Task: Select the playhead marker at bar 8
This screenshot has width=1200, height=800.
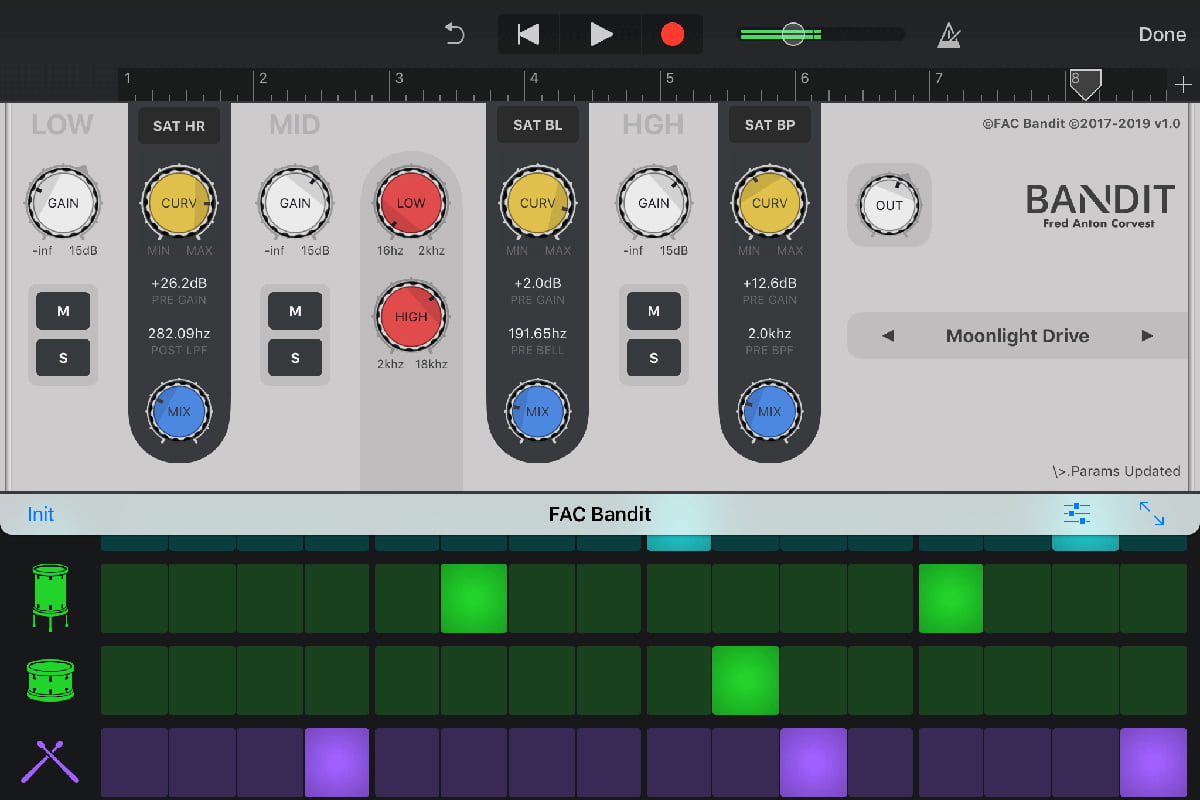Action: [x=1085, y=84]
